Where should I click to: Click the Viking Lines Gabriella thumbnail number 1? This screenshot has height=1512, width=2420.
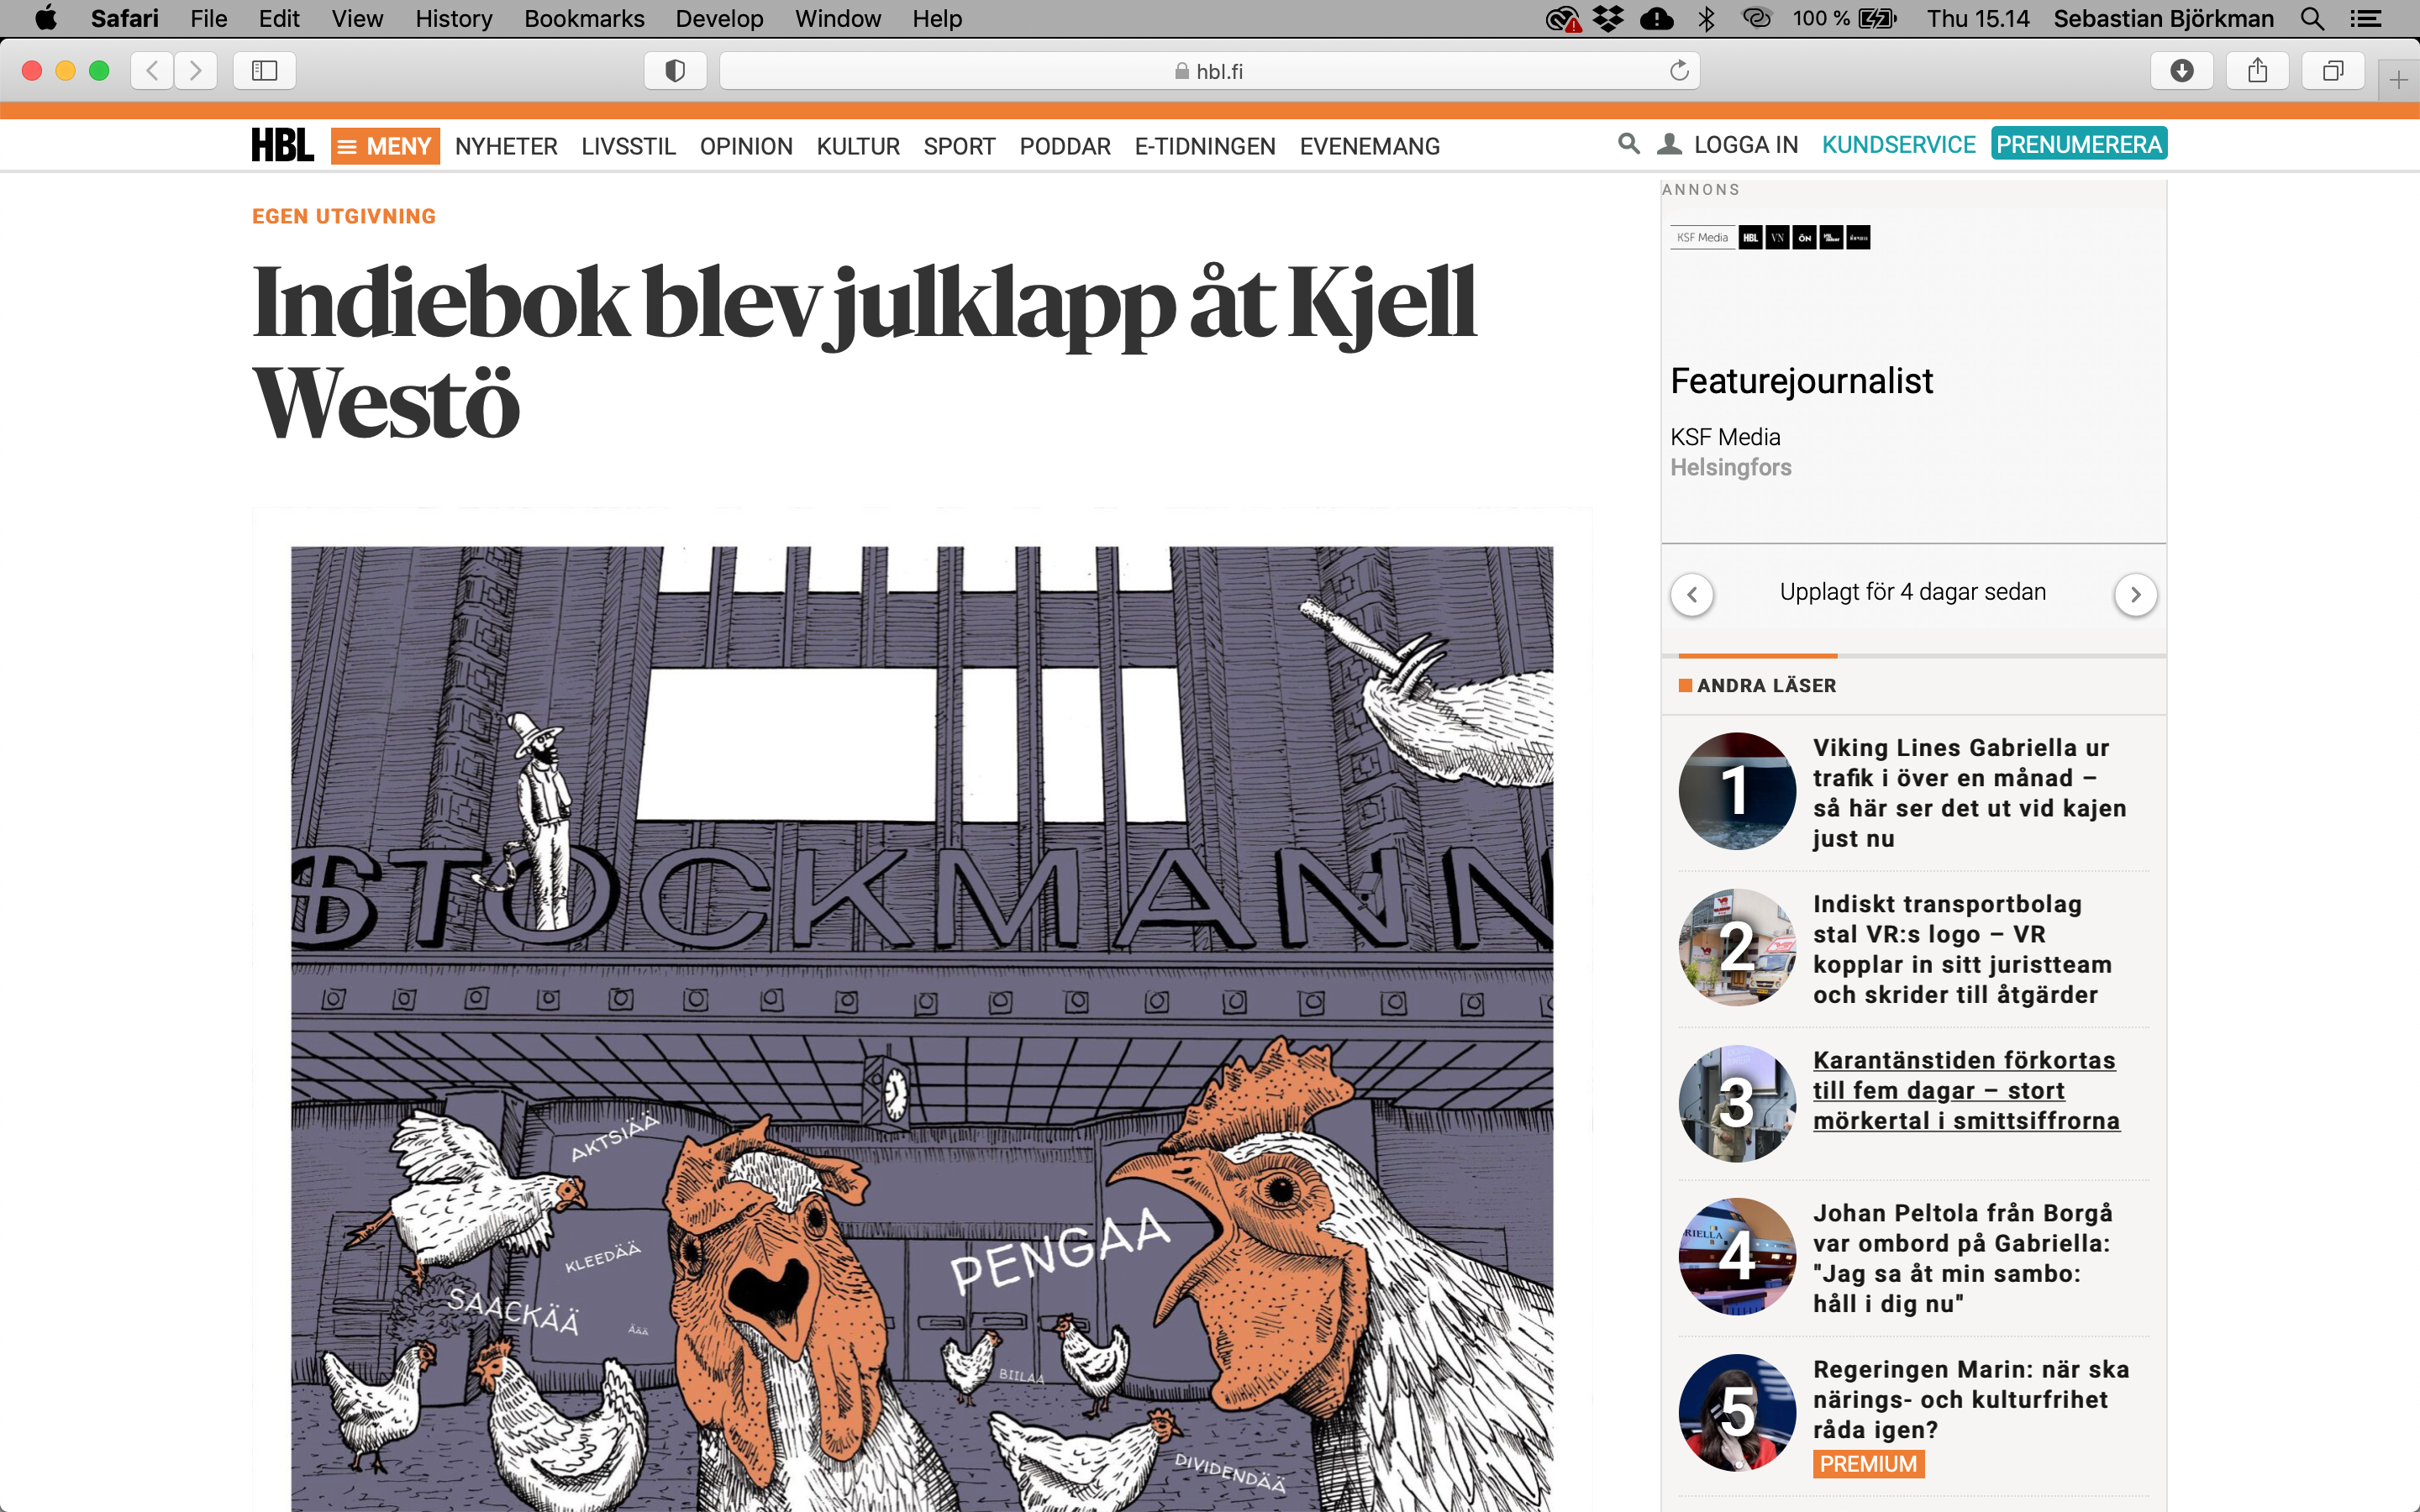(x=1737, y=791)
